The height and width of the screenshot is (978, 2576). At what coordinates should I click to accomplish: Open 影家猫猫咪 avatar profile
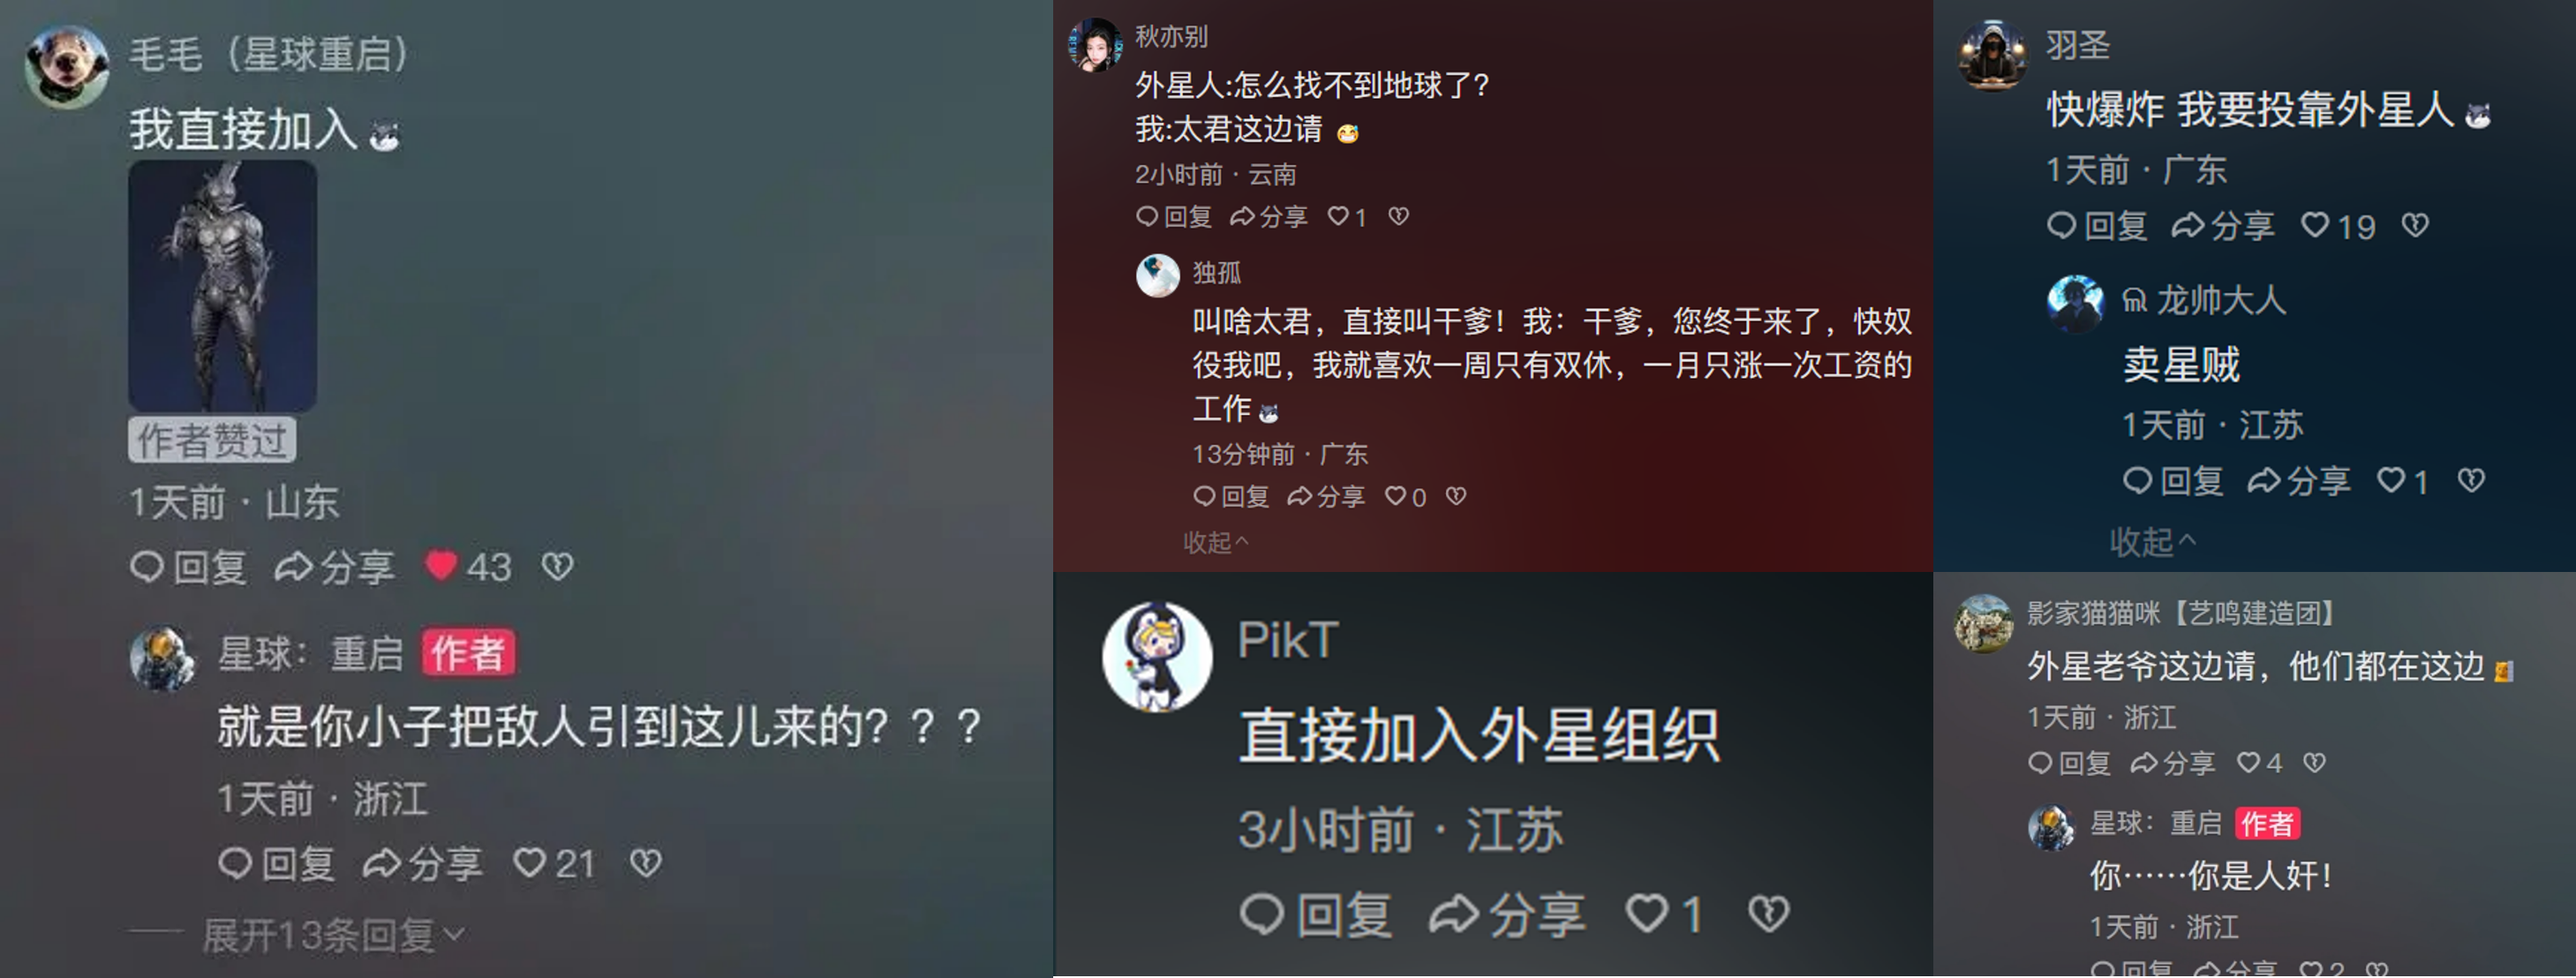click(1984, 623)
